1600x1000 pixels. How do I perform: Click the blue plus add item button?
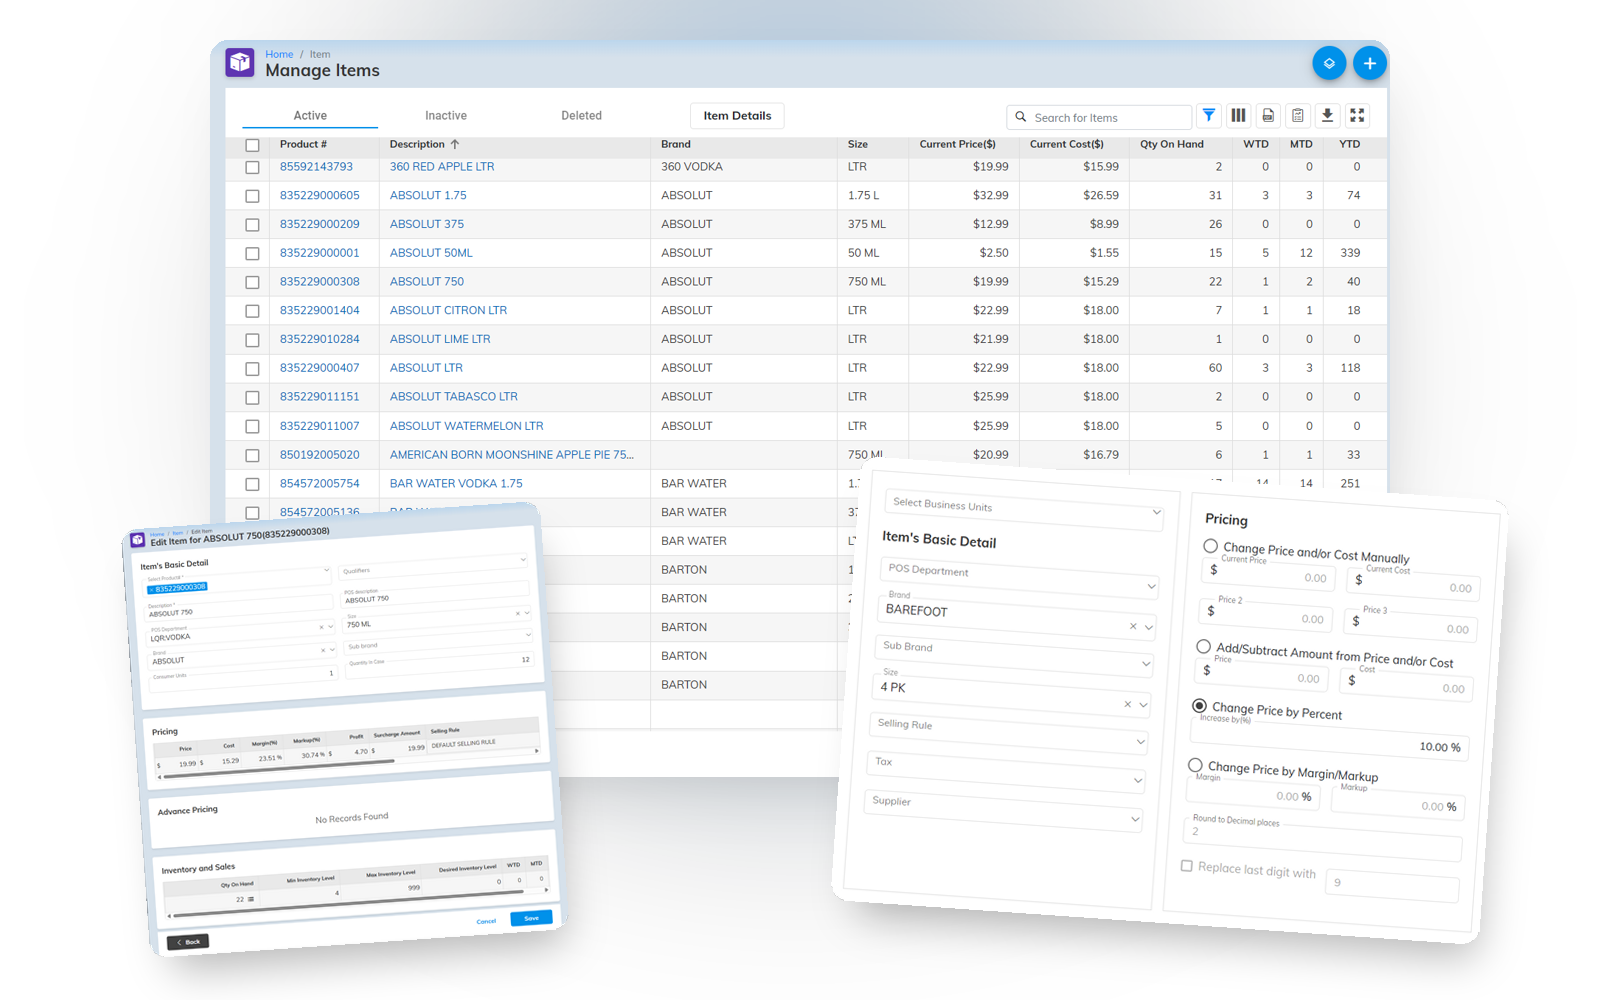[x=1369, y=63]
